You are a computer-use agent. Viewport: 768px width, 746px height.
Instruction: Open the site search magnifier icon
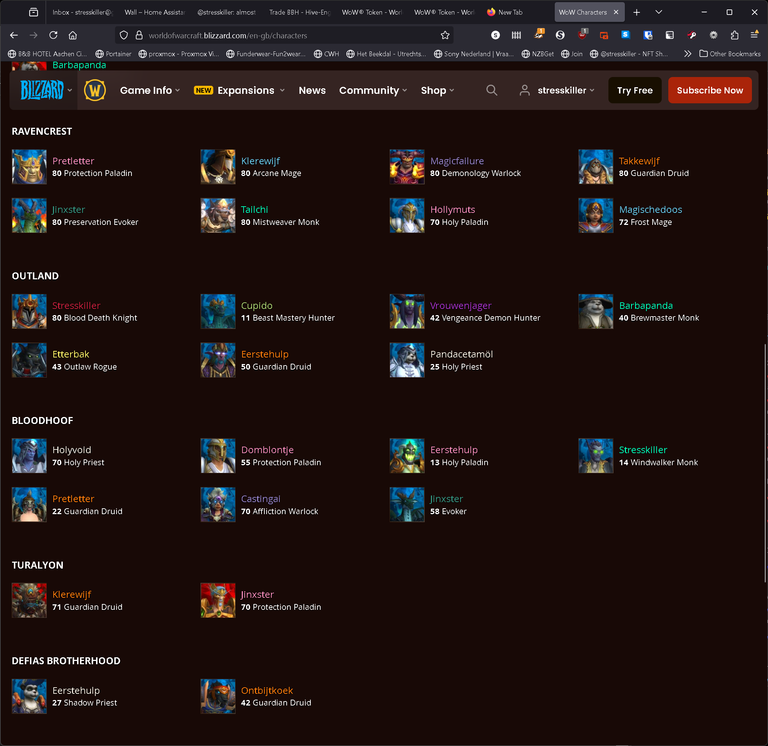click(491, 90)
